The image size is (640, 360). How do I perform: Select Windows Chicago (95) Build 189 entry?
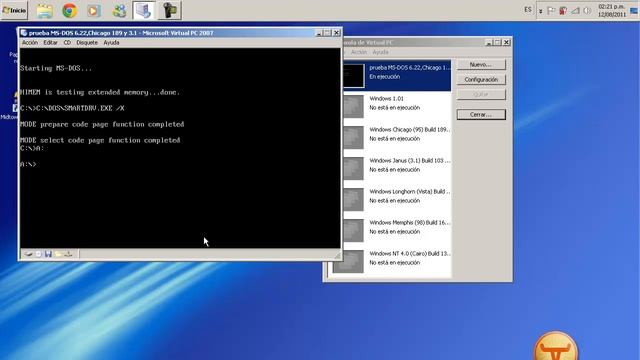pos(397,137)
